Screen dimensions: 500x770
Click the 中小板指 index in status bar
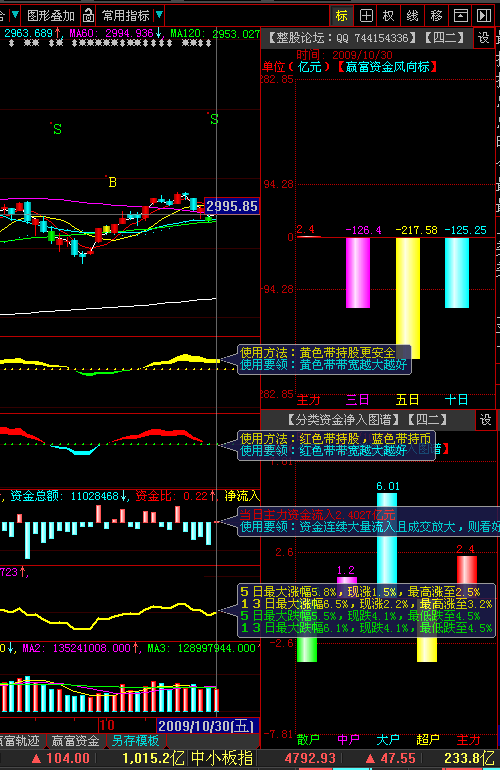(x=222, y=758)
